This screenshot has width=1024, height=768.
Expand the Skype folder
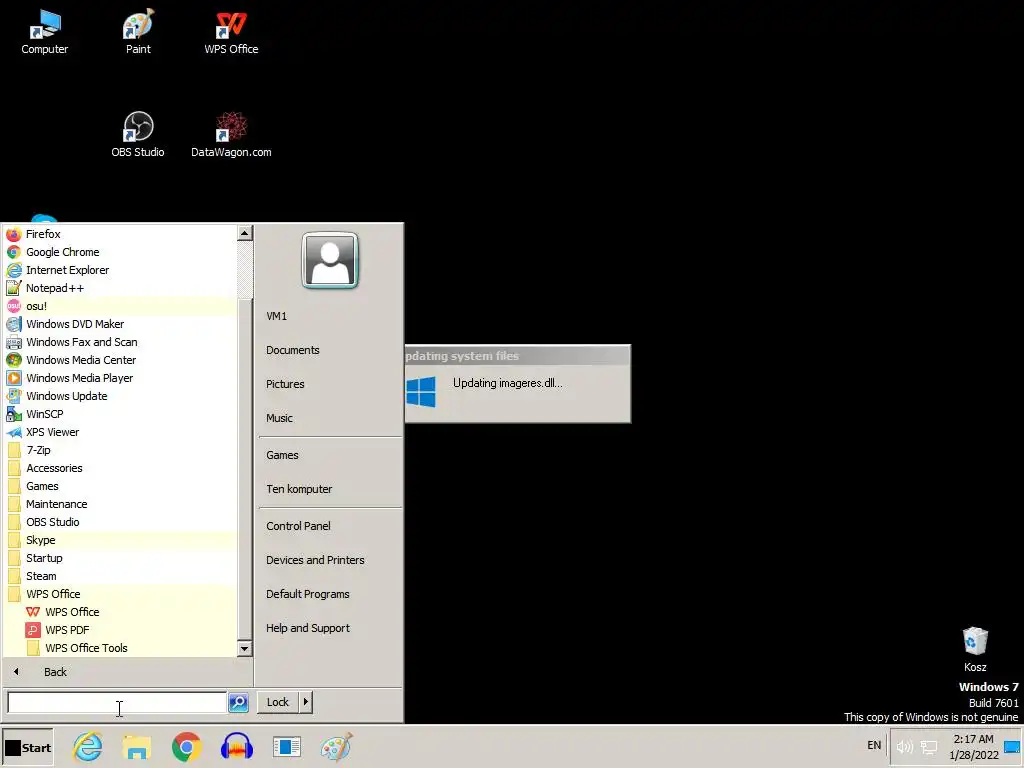40,540
